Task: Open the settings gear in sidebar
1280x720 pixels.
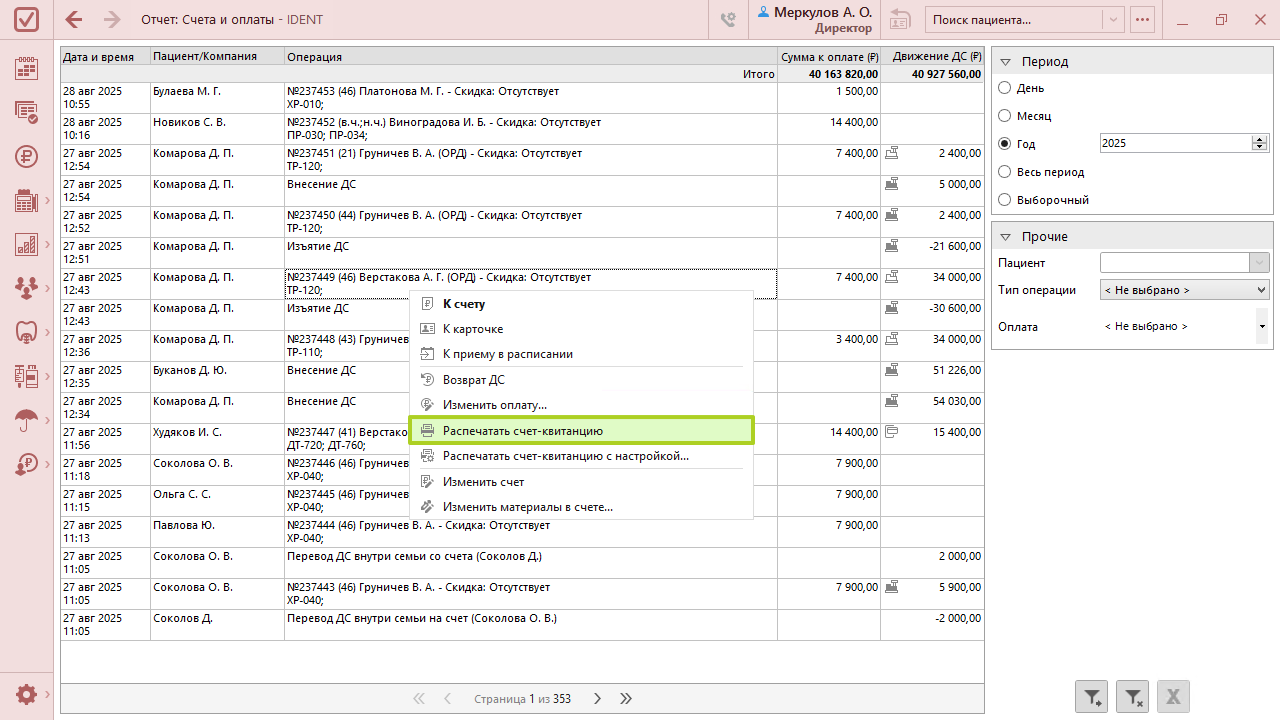Action: pos(27,694)
